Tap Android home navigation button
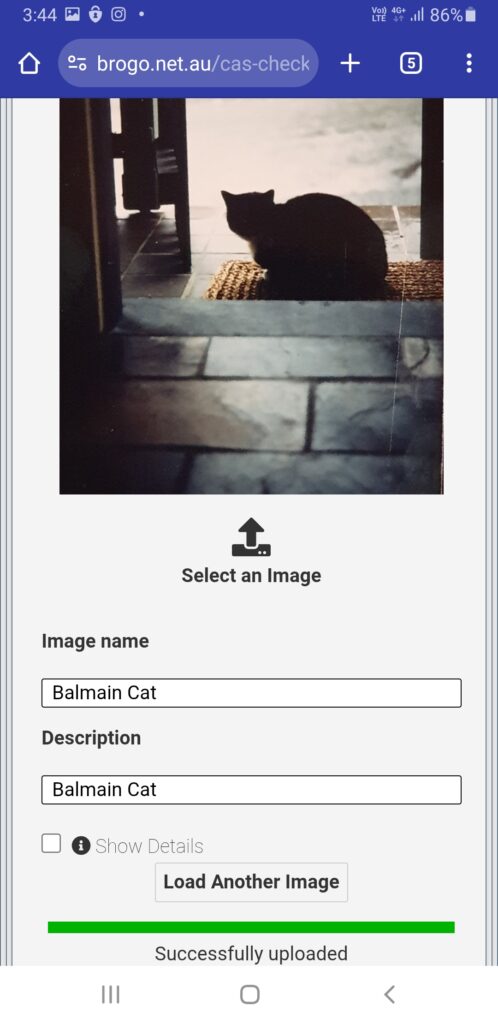The image size is (498, 1024). coord(249,995)
